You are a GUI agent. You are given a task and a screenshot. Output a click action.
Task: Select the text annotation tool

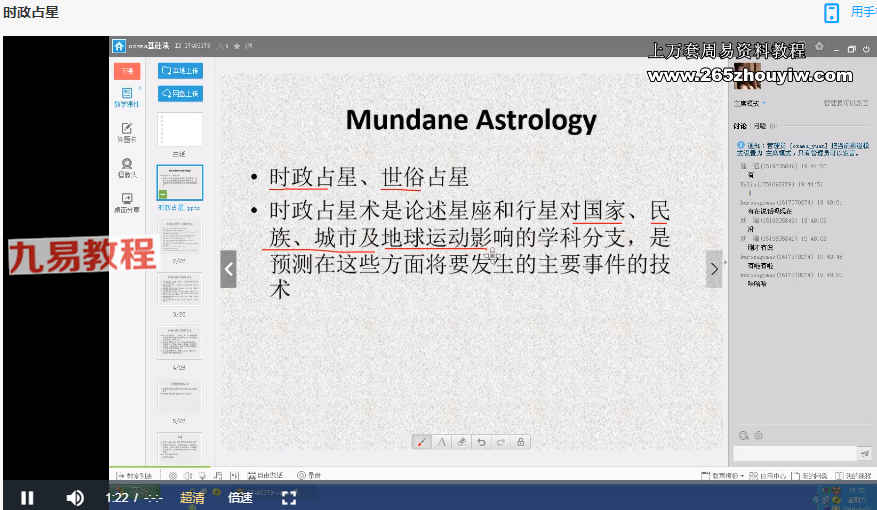click(x=441, y=442)
